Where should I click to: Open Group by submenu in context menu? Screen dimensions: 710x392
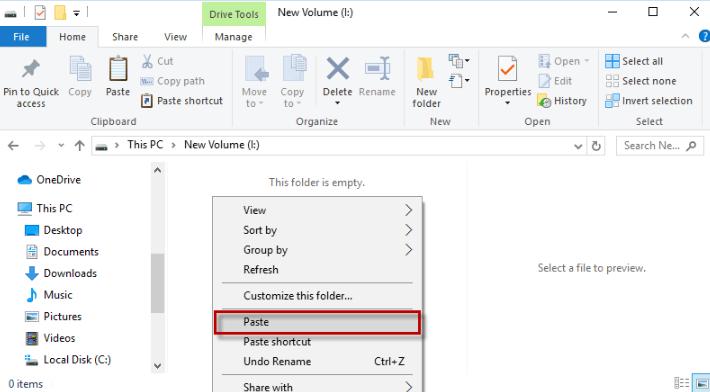coord(318,250)
